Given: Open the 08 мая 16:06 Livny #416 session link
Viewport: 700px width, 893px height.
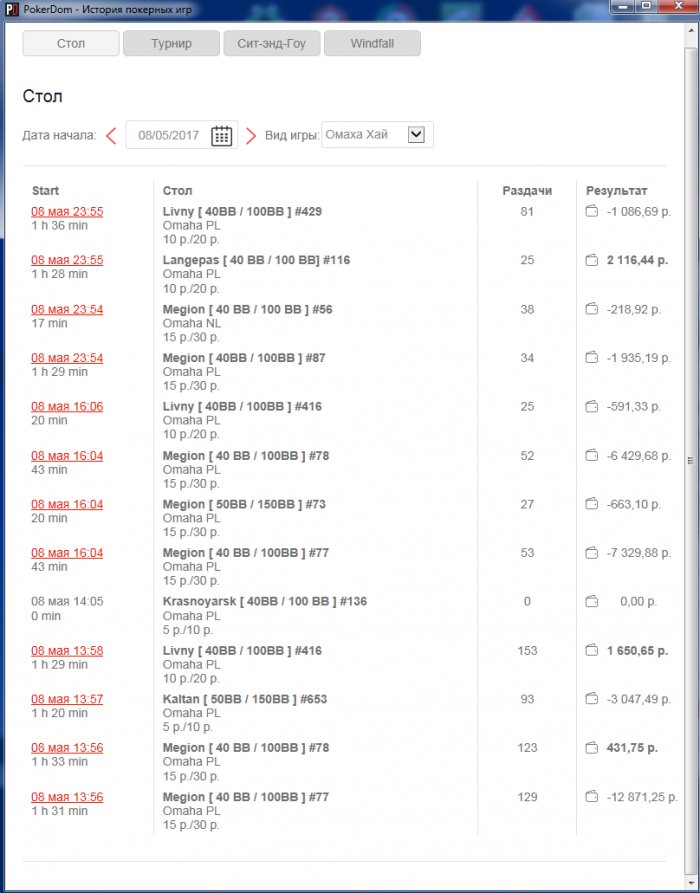Looking at the screenshot, I should (x=67, y=407).
